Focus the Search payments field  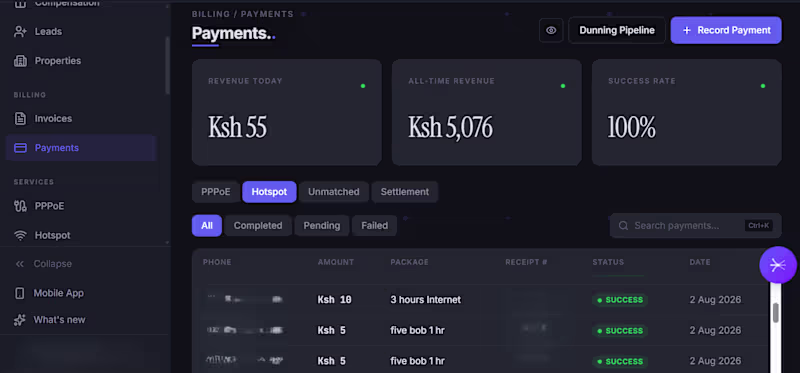click(x=695, y=226)
